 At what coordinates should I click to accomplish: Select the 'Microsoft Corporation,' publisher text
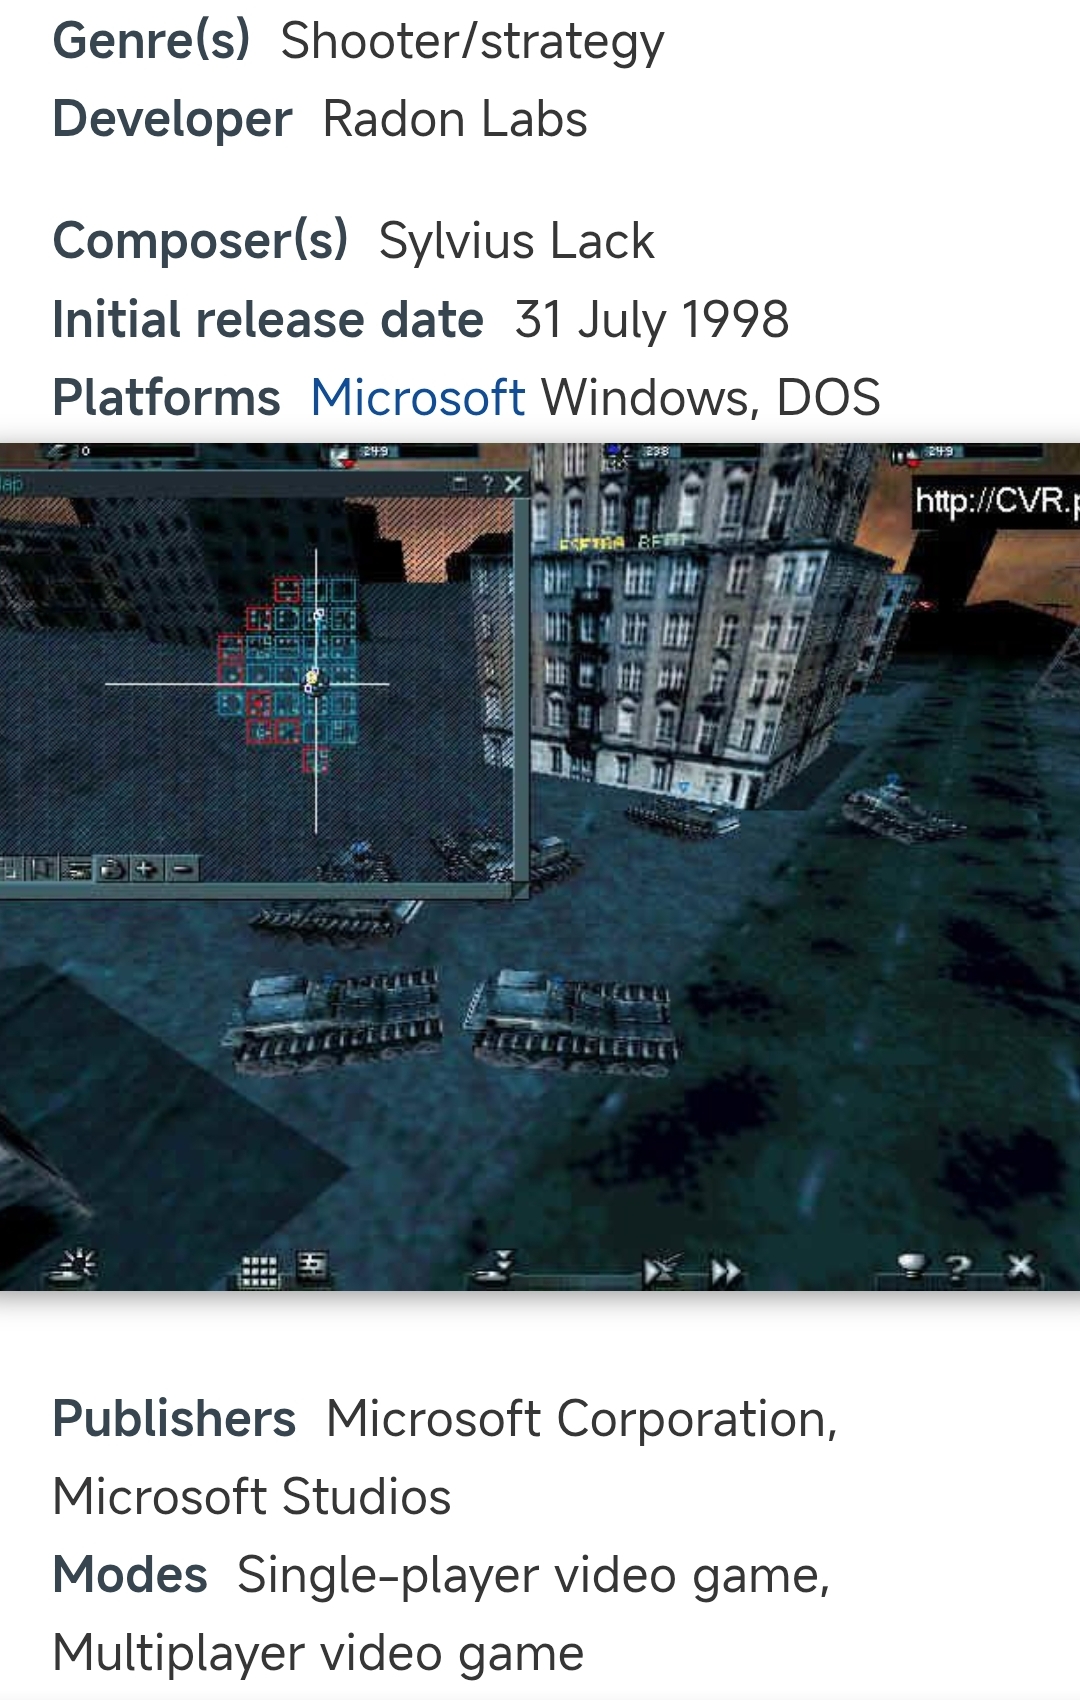(582, 1419)
